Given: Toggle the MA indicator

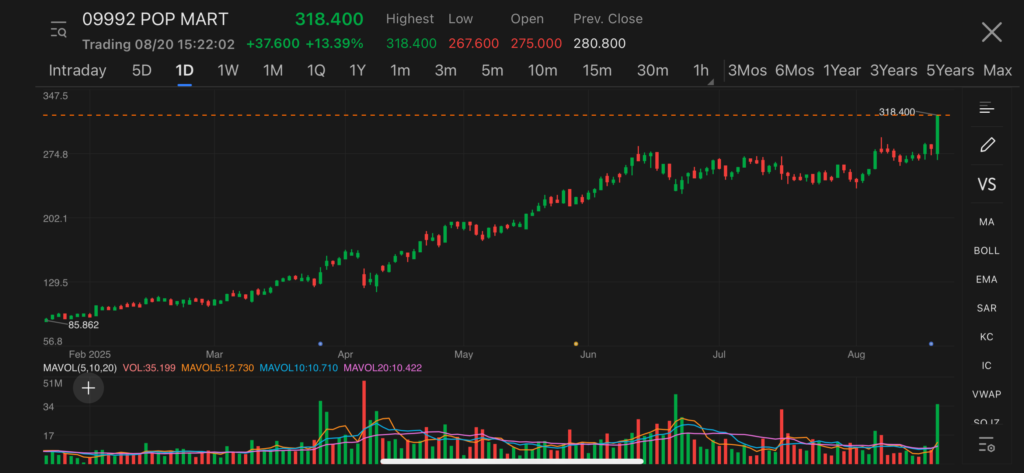Looking at the screenshot, I should coord(986,222).
